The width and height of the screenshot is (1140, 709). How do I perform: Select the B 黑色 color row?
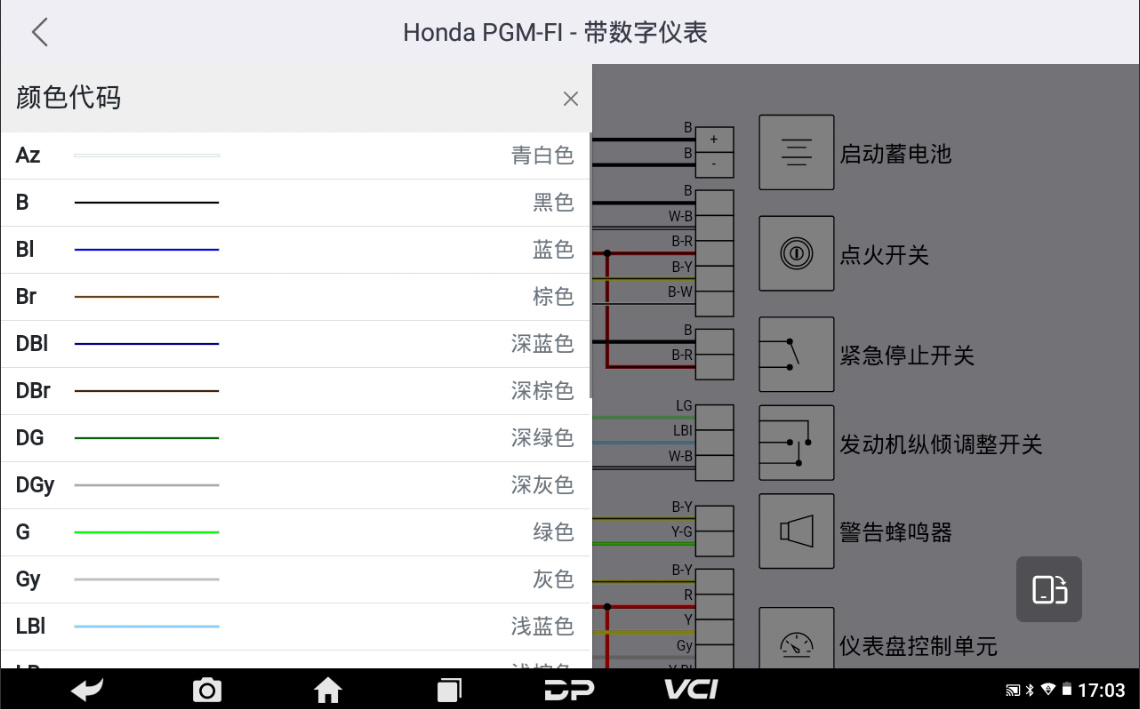pos(295,203)
